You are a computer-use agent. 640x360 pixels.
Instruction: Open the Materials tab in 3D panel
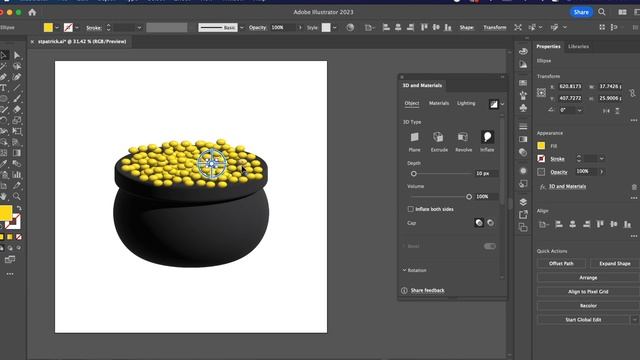click(x=439, y=103)
